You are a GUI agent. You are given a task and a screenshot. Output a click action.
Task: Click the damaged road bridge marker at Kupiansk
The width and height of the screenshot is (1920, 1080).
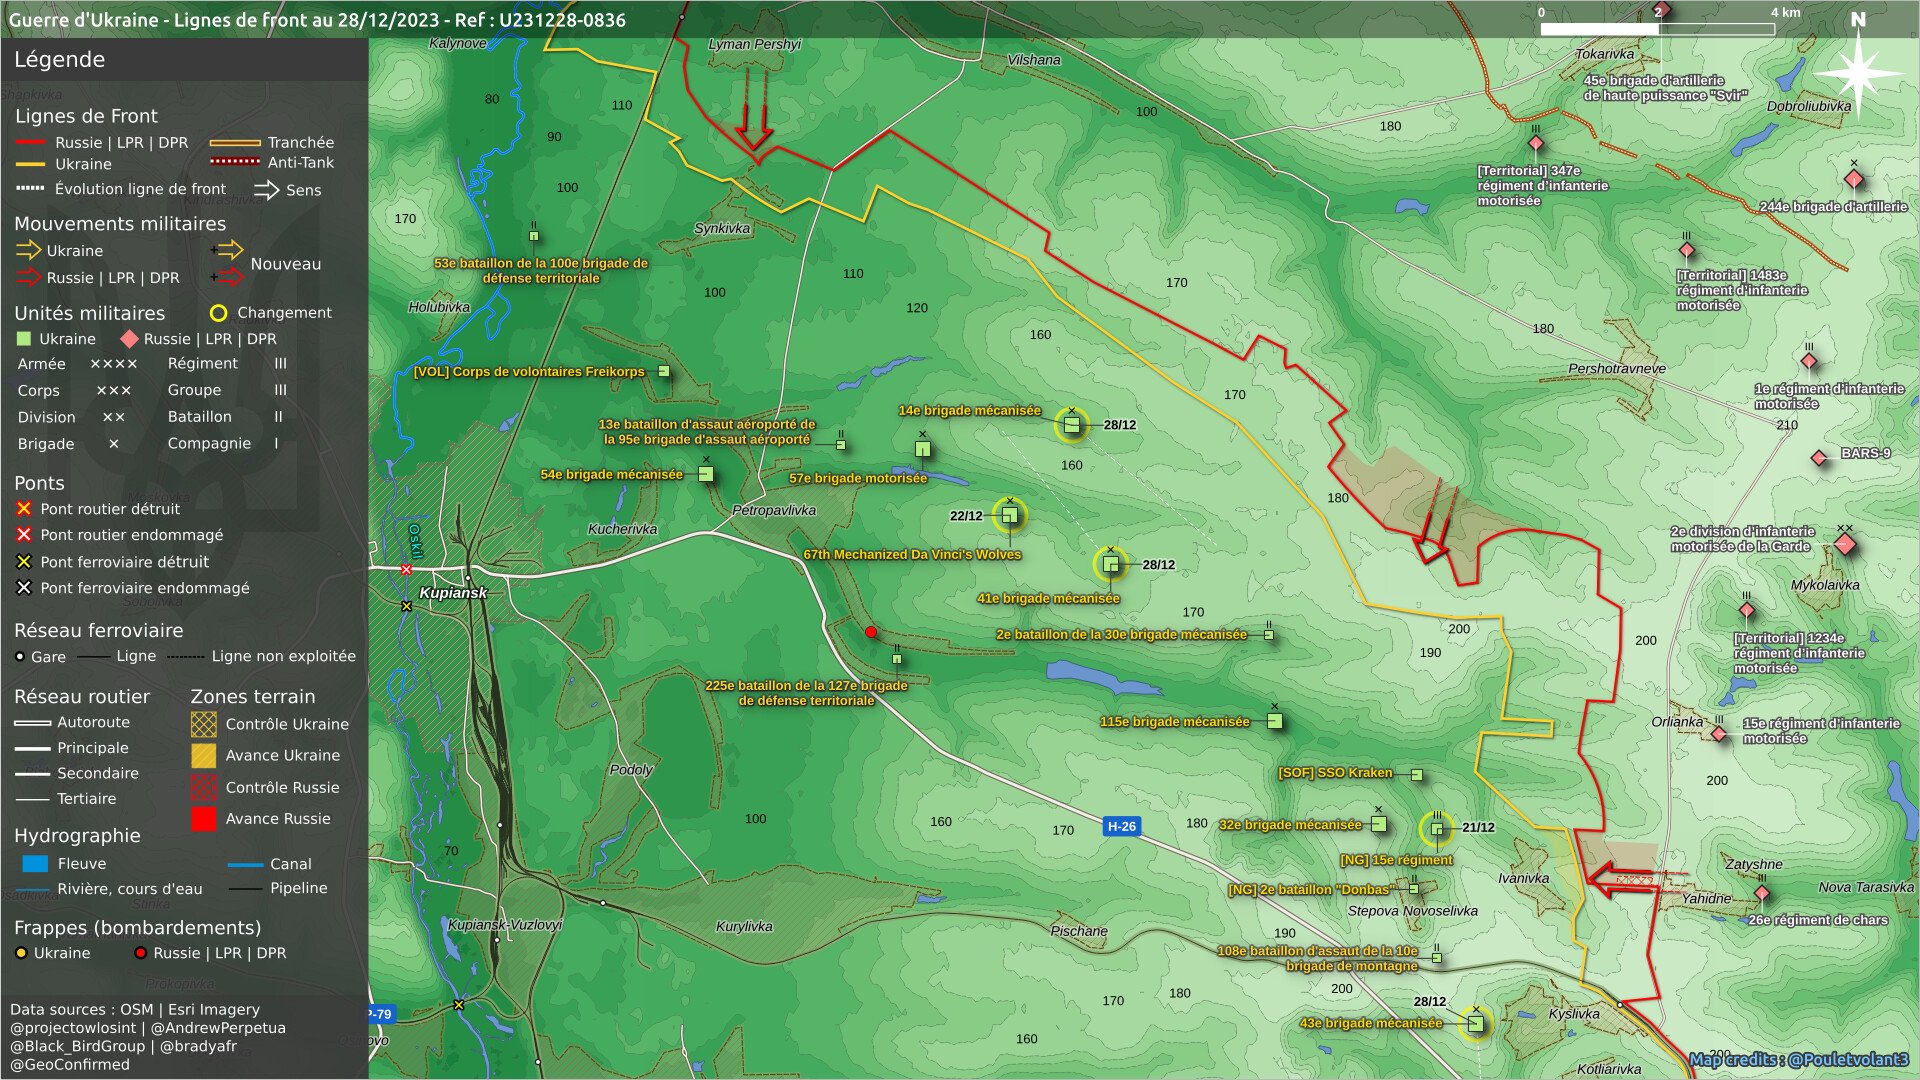pos(406,570)
